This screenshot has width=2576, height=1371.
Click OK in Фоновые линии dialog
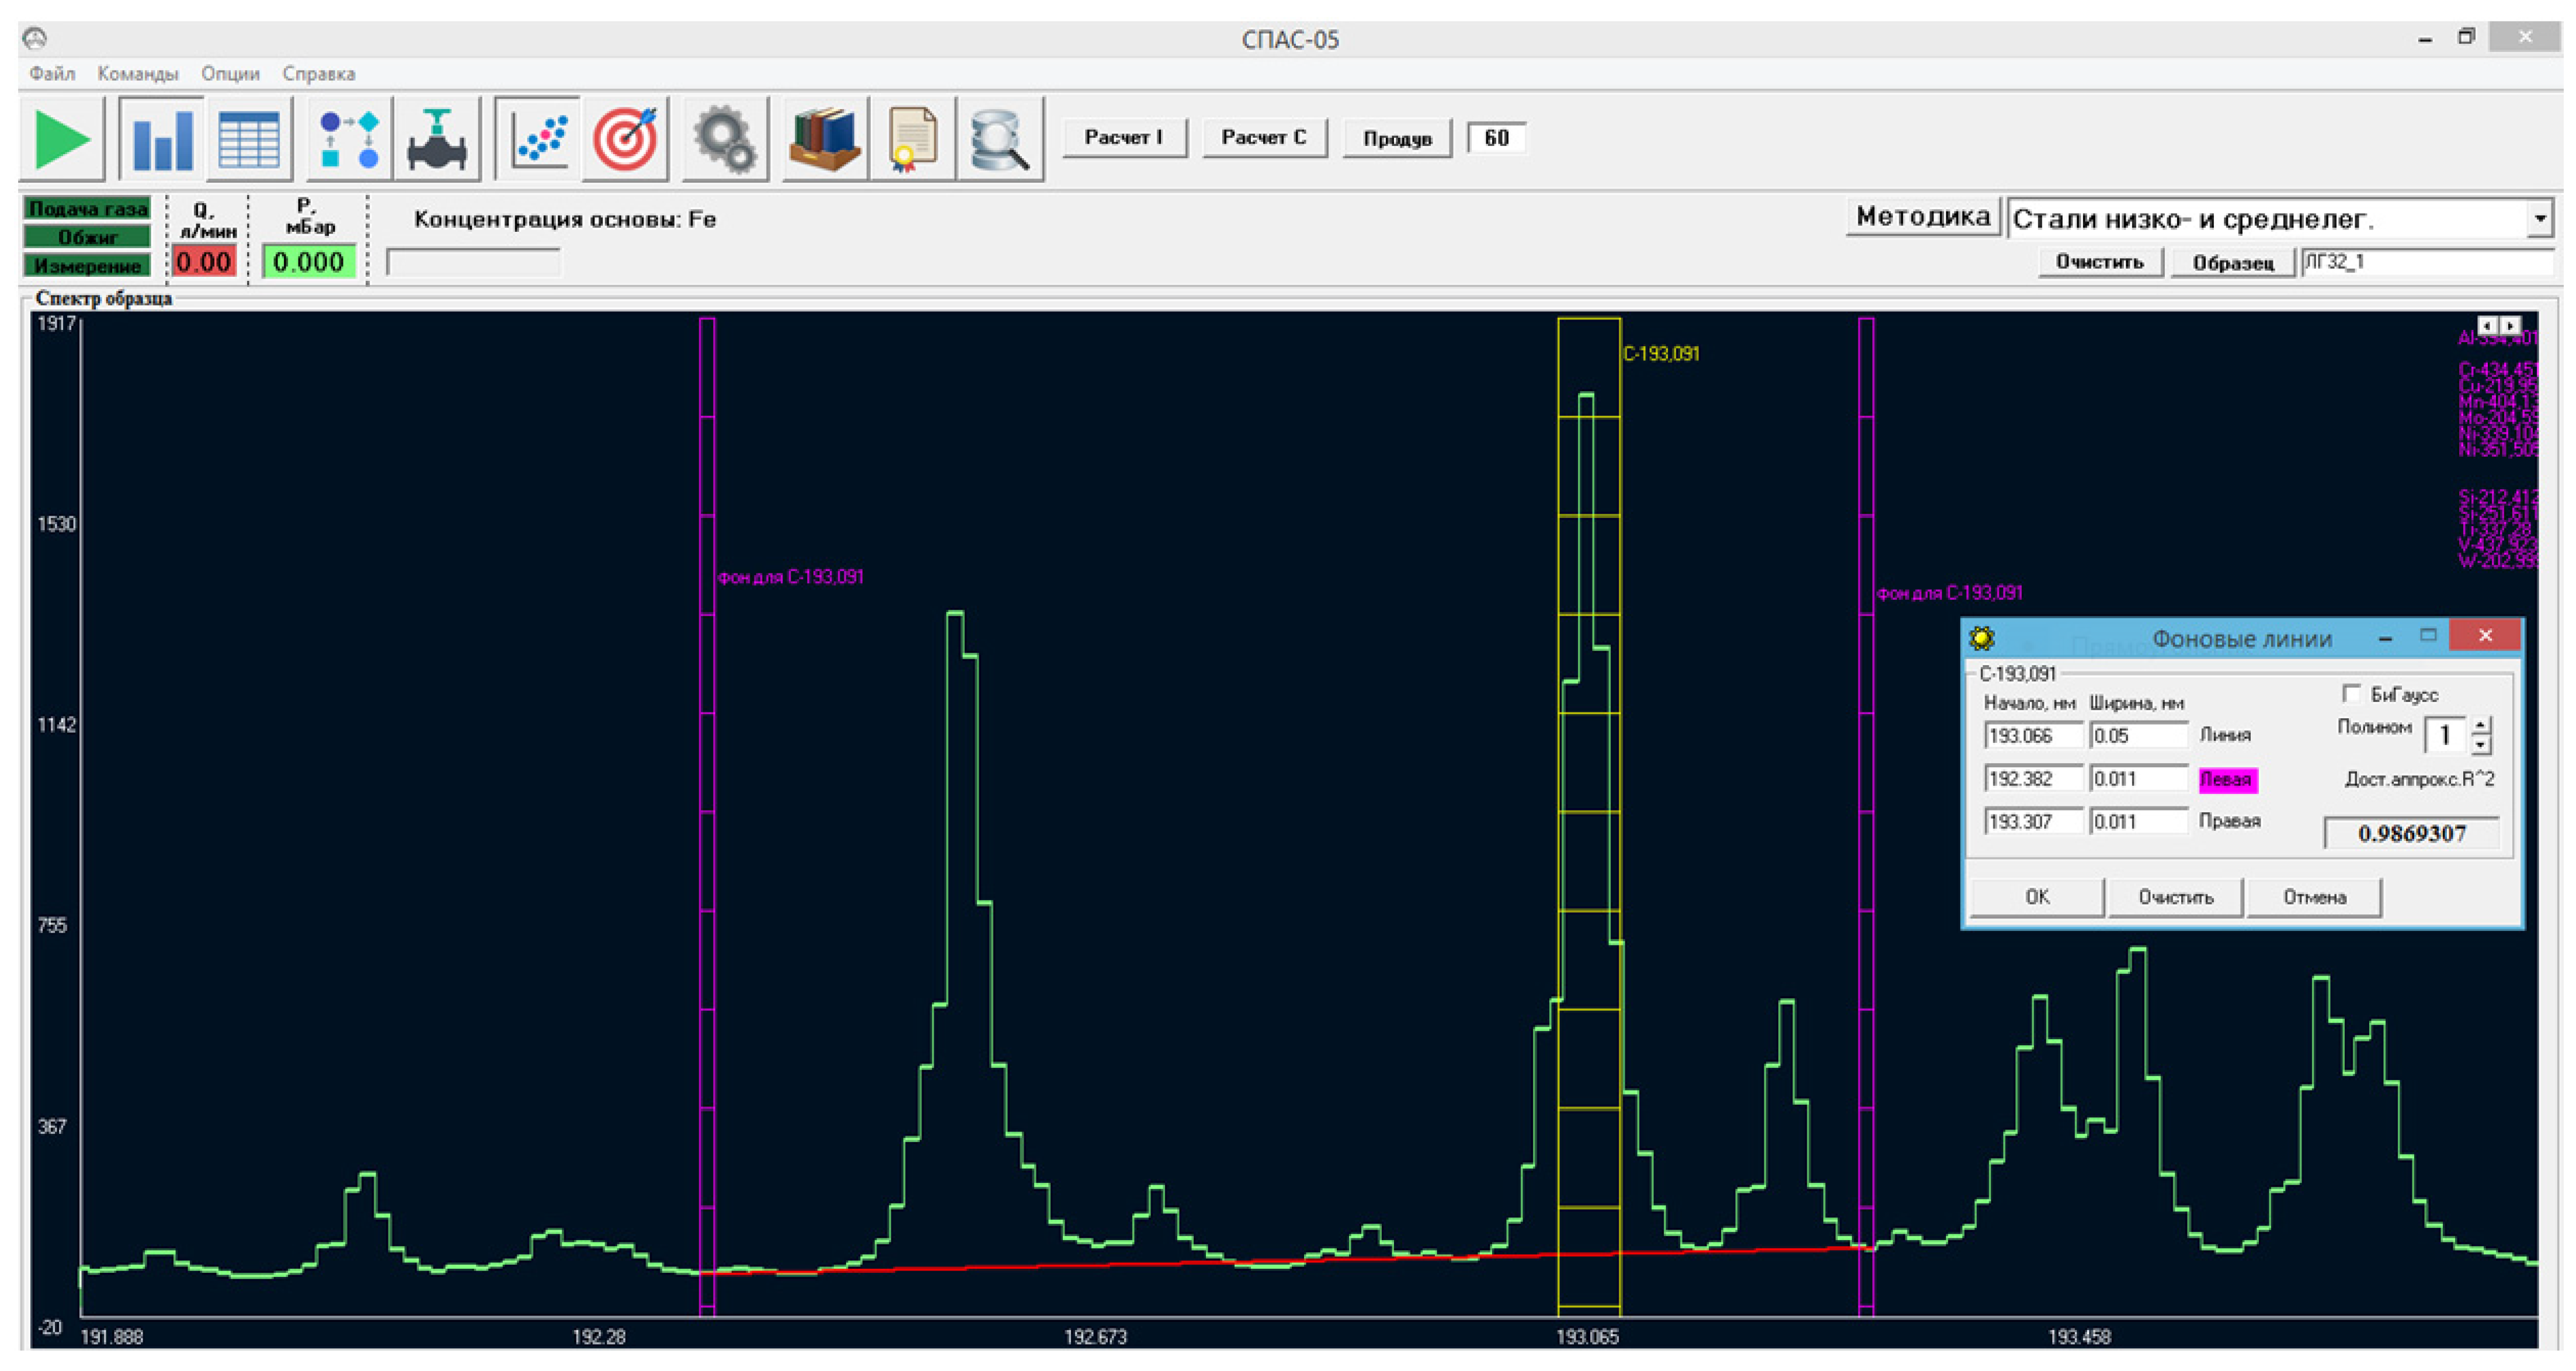click(x=2037, y=897)
